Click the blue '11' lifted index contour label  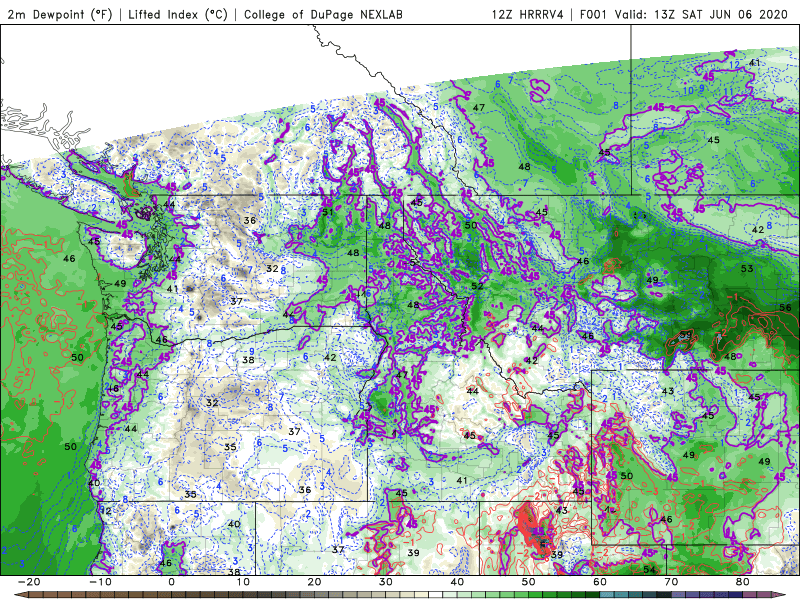click(x=728, y=93)
